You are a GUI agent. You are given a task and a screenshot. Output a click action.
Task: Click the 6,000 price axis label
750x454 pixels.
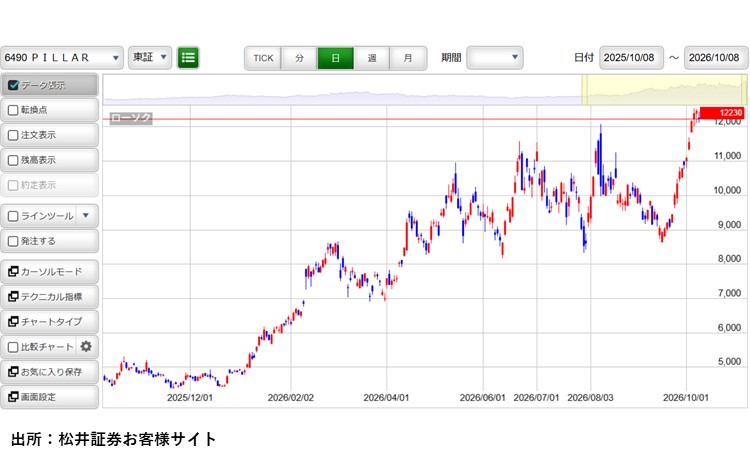click(x=729, y=328)
